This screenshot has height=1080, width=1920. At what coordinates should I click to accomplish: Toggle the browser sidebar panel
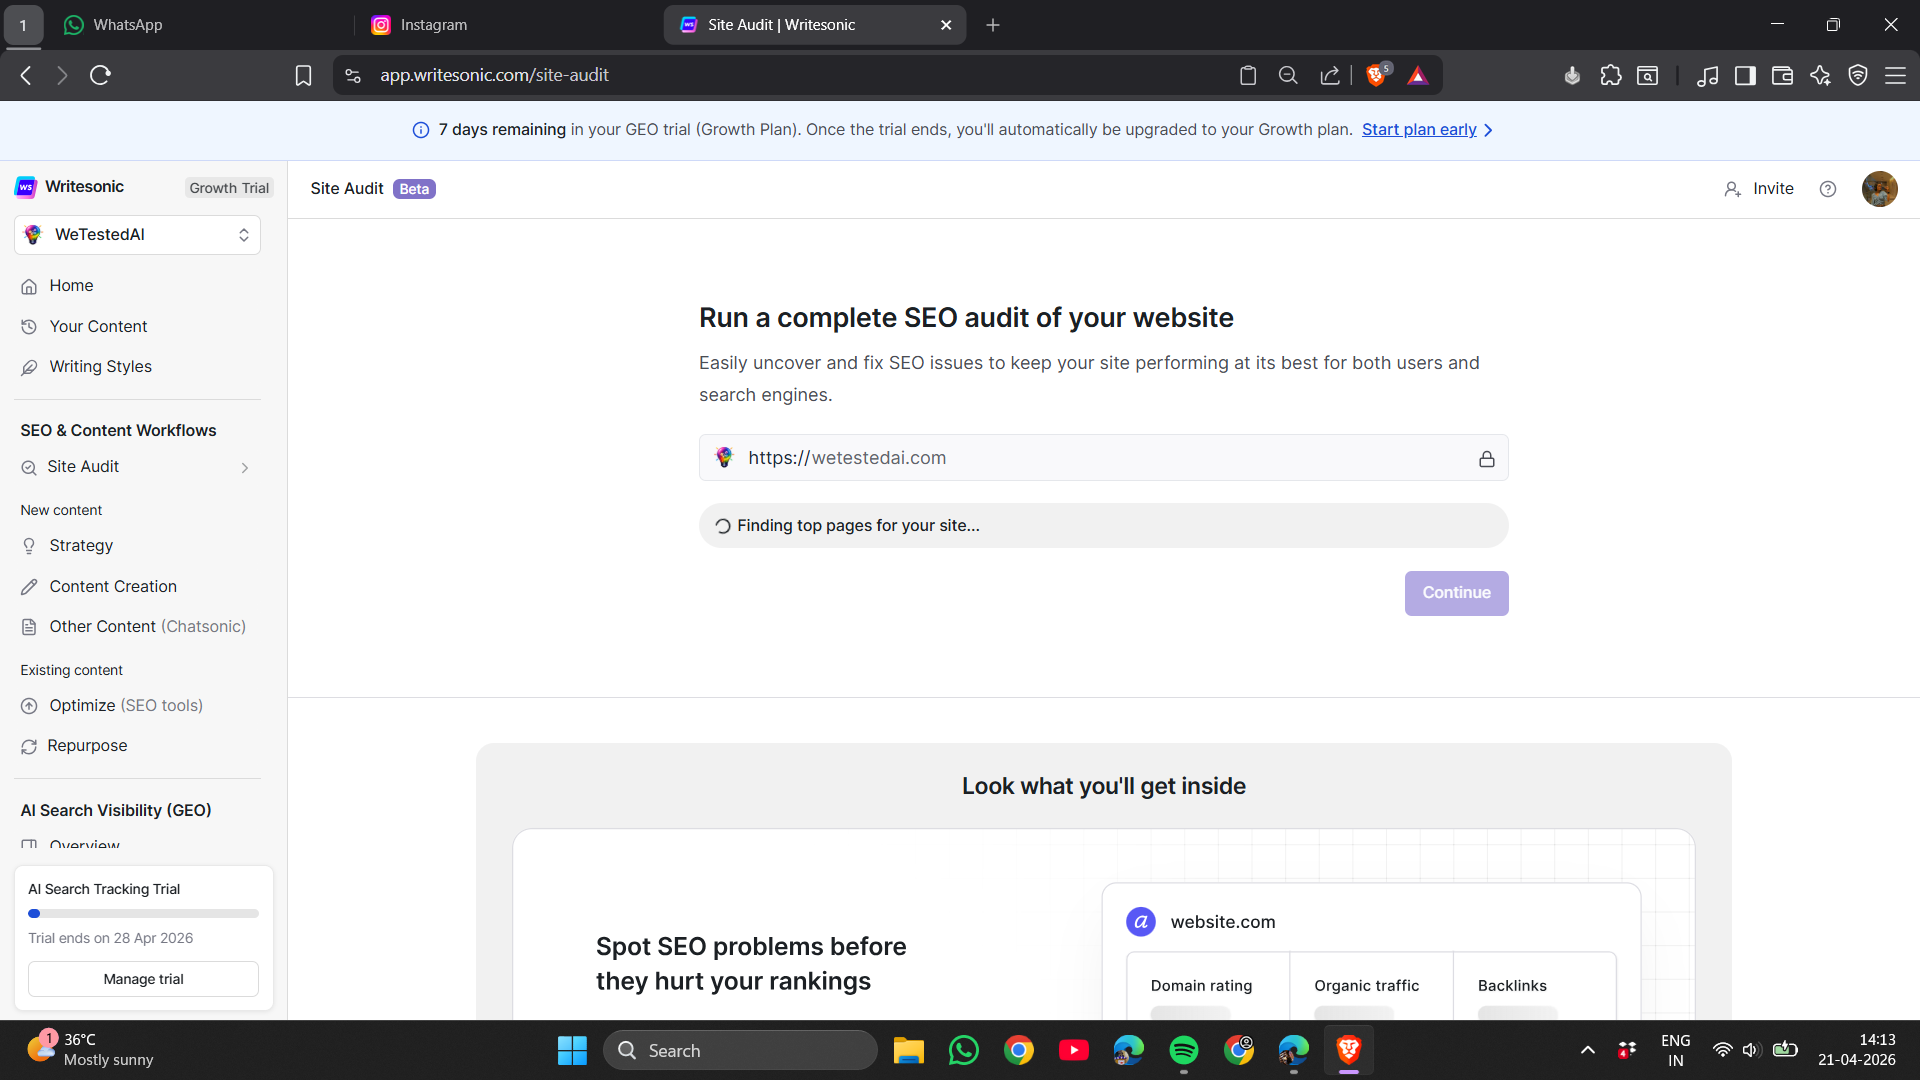pos(1745,75)
